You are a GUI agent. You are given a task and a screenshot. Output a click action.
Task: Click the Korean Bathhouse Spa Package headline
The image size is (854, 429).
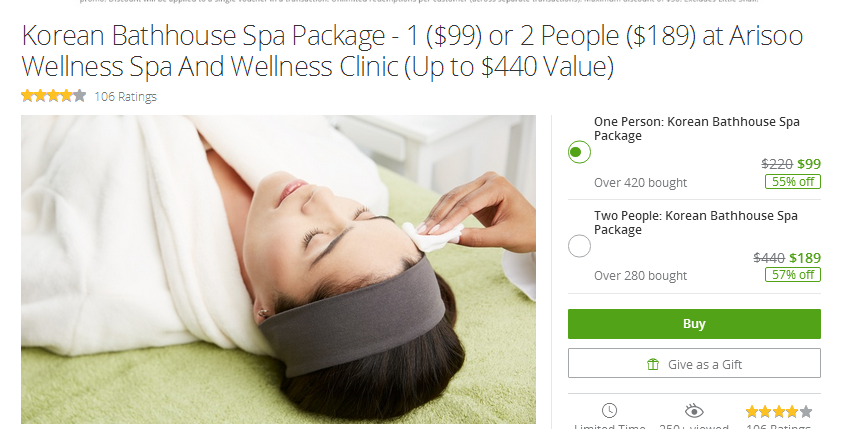412,51
